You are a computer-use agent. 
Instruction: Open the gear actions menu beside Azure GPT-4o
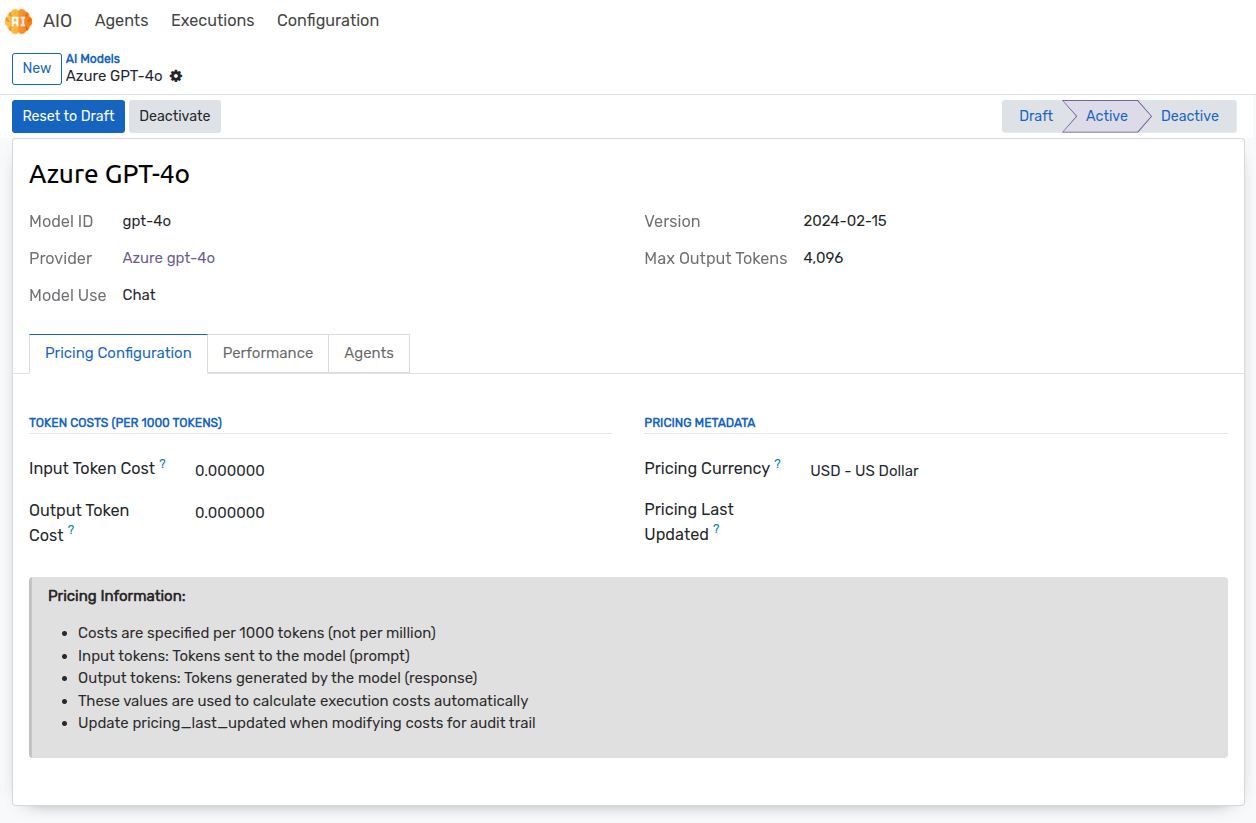pos(176,76)
